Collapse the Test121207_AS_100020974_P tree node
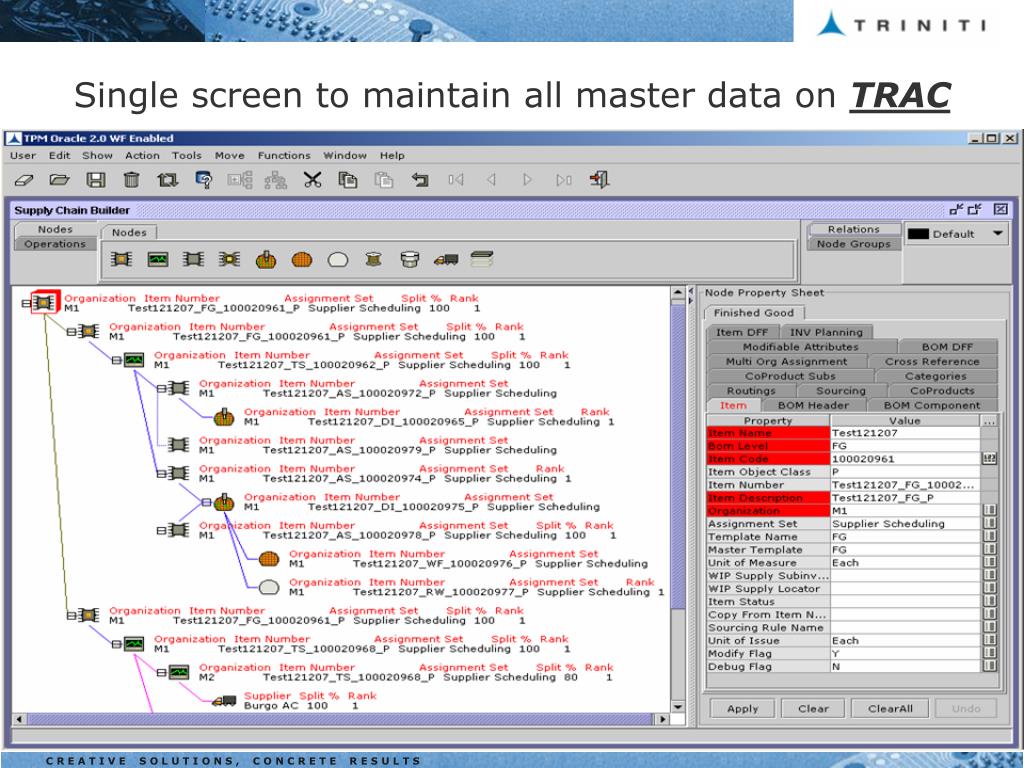This screenshot has height=768, width=1024. pyautogui.click(x=161, y=473)
